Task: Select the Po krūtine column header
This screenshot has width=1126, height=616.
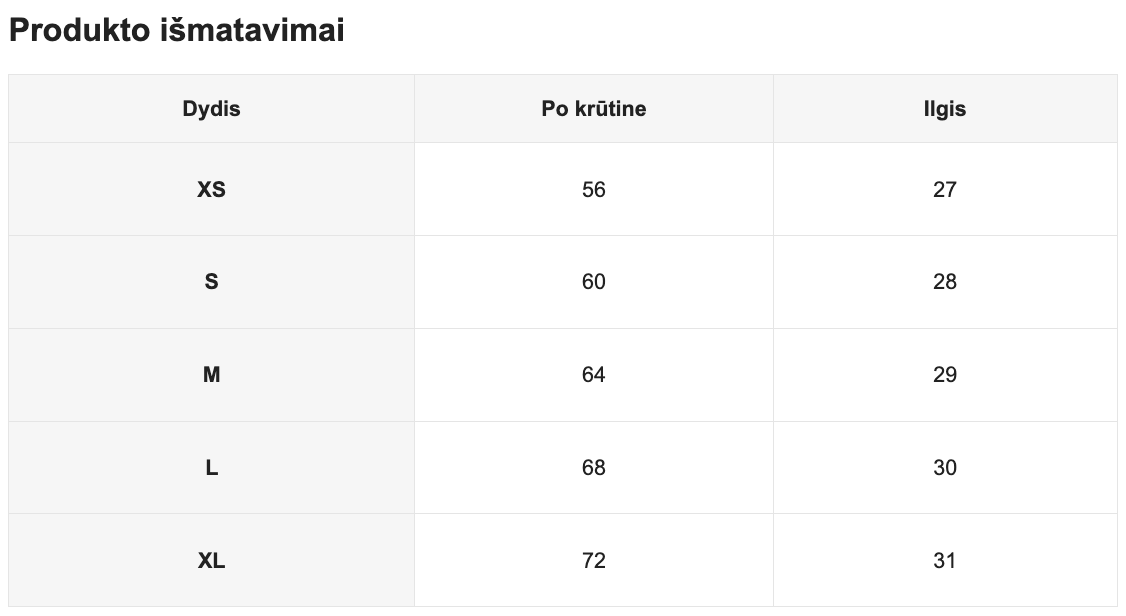Action: (x=593, y=109)
